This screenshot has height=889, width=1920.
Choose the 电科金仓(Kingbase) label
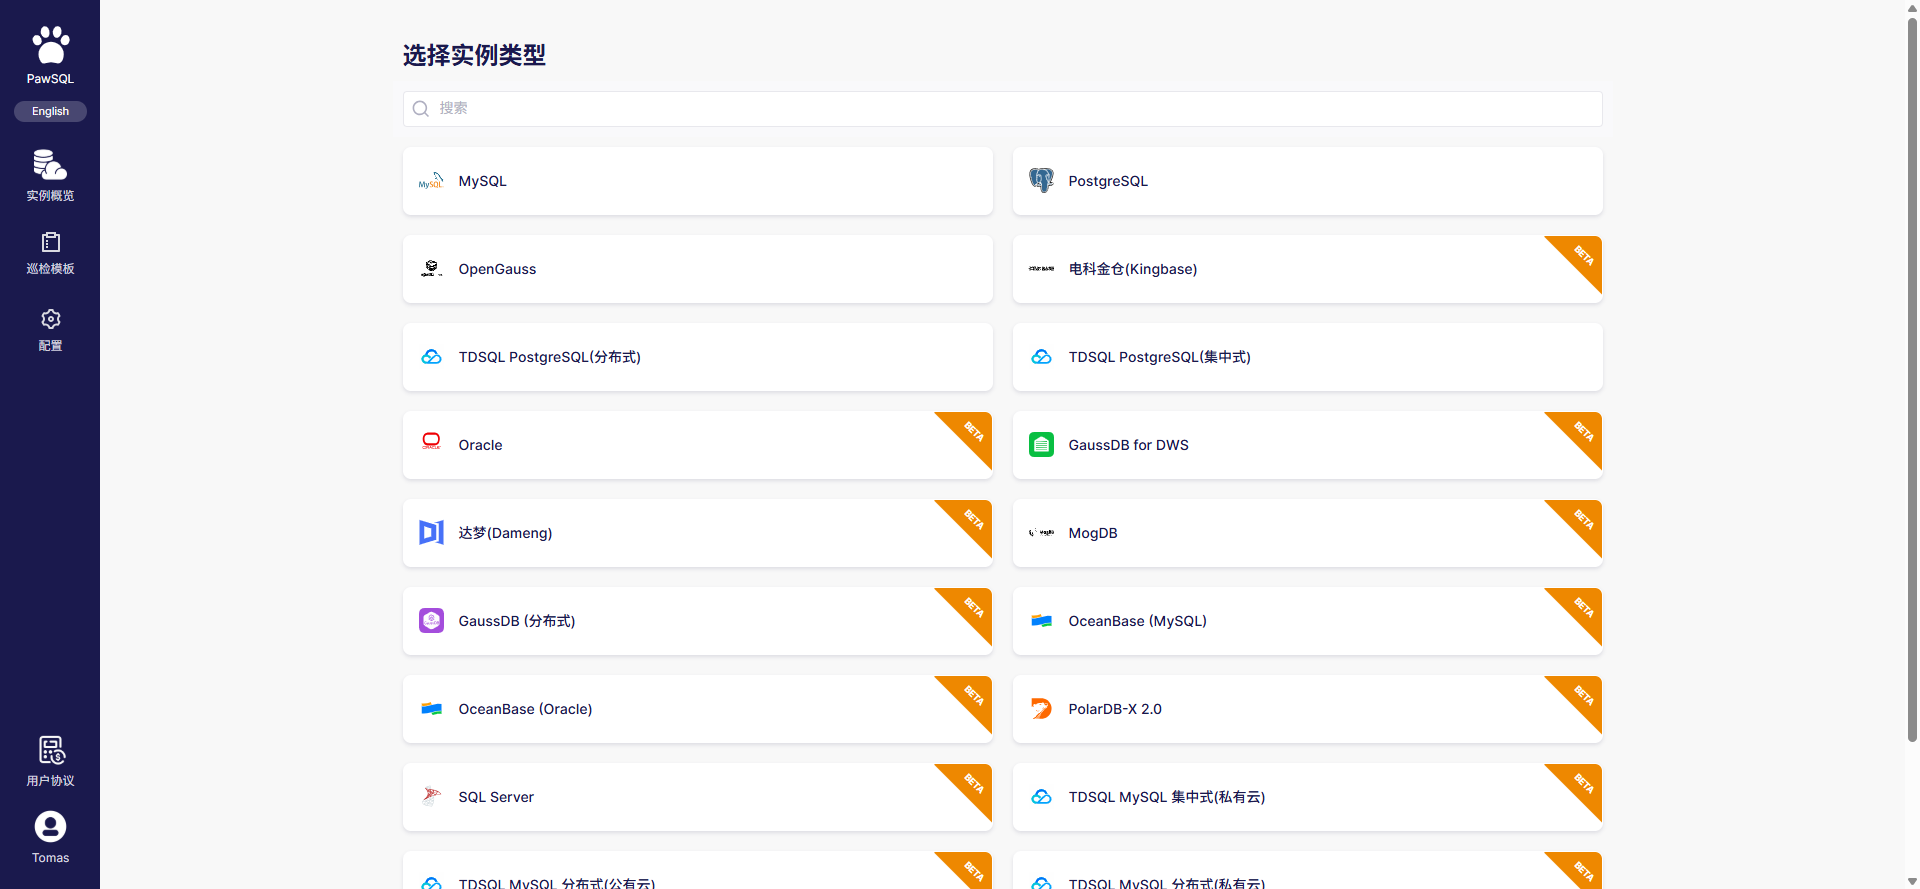(1133, 269)
